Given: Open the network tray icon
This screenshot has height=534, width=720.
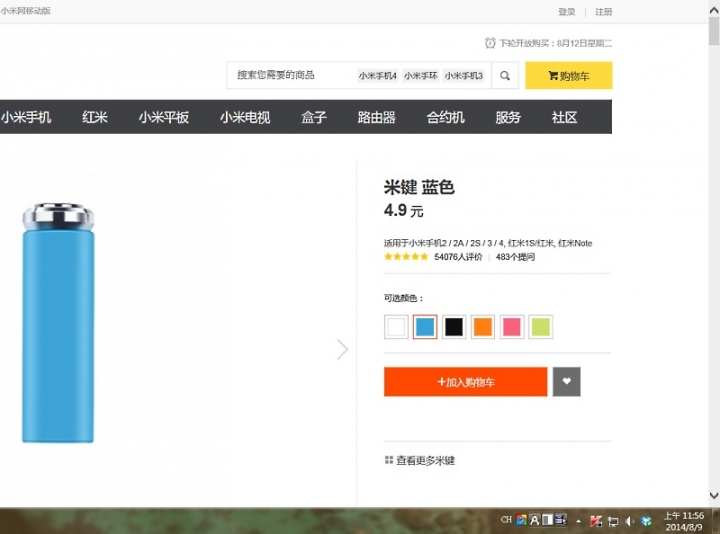Looking at the screenshot, I should (613, 521).
